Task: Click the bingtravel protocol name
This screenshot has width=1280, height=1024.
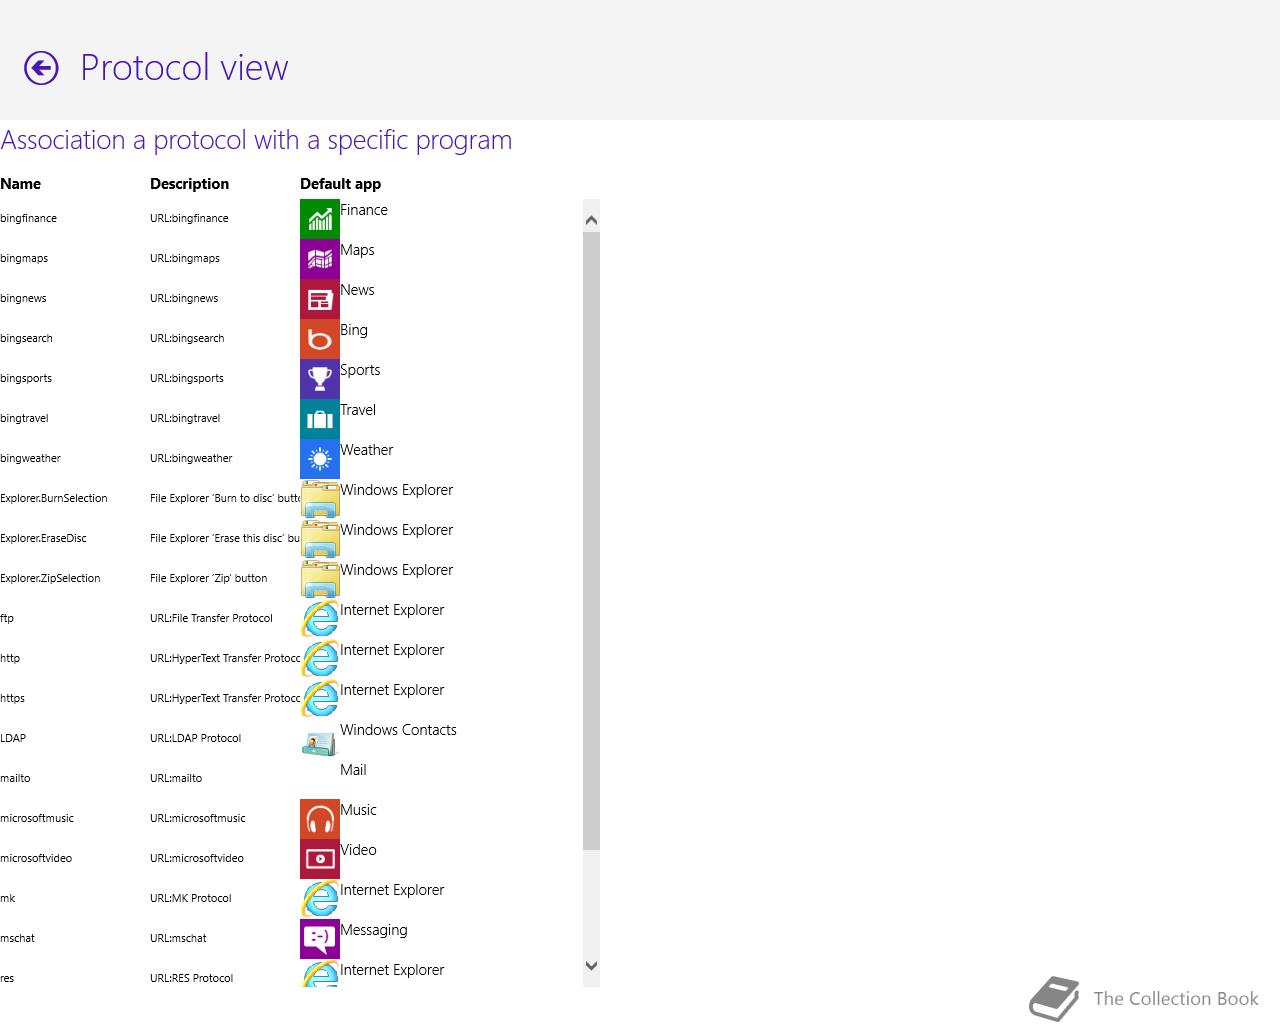Action: point(24,418)
